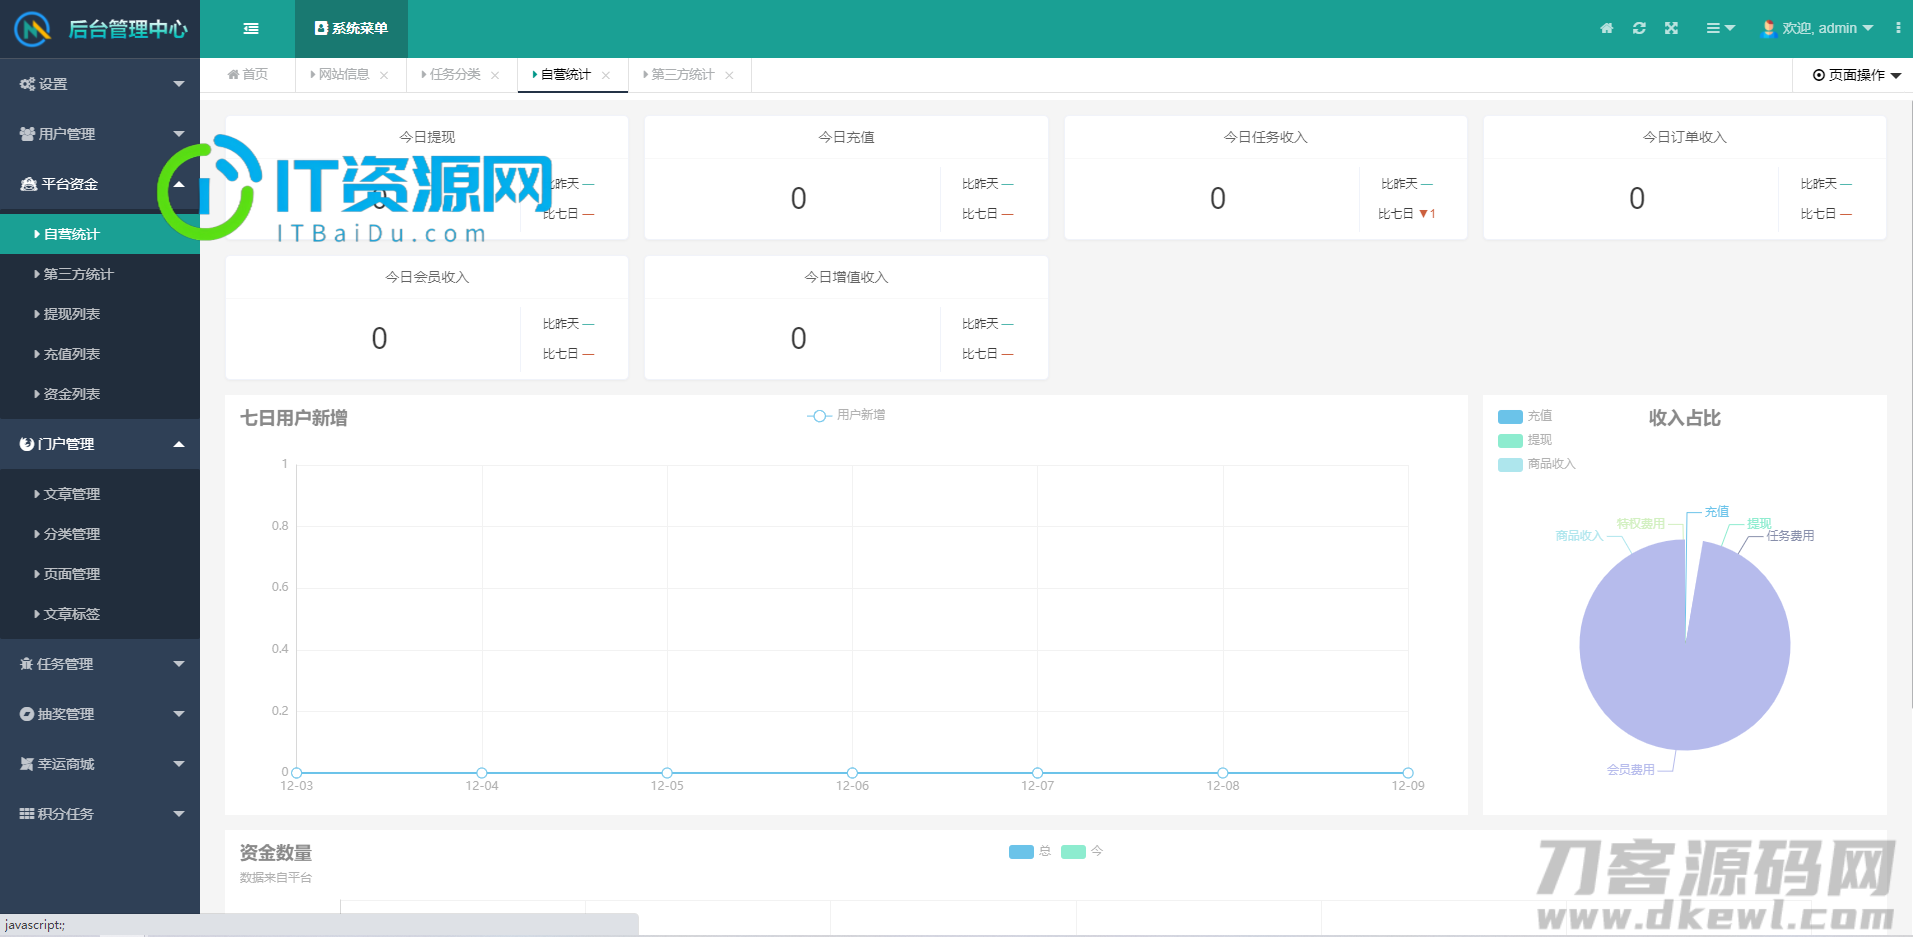1913x937 pixels.
Task: Open the 系统菜单 top menu item
Action: (351, 29)
